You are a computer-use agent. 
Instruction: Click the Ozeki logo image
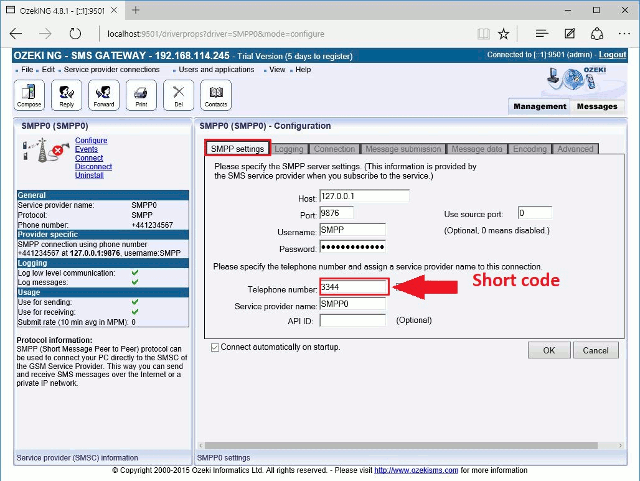[577, 78]
